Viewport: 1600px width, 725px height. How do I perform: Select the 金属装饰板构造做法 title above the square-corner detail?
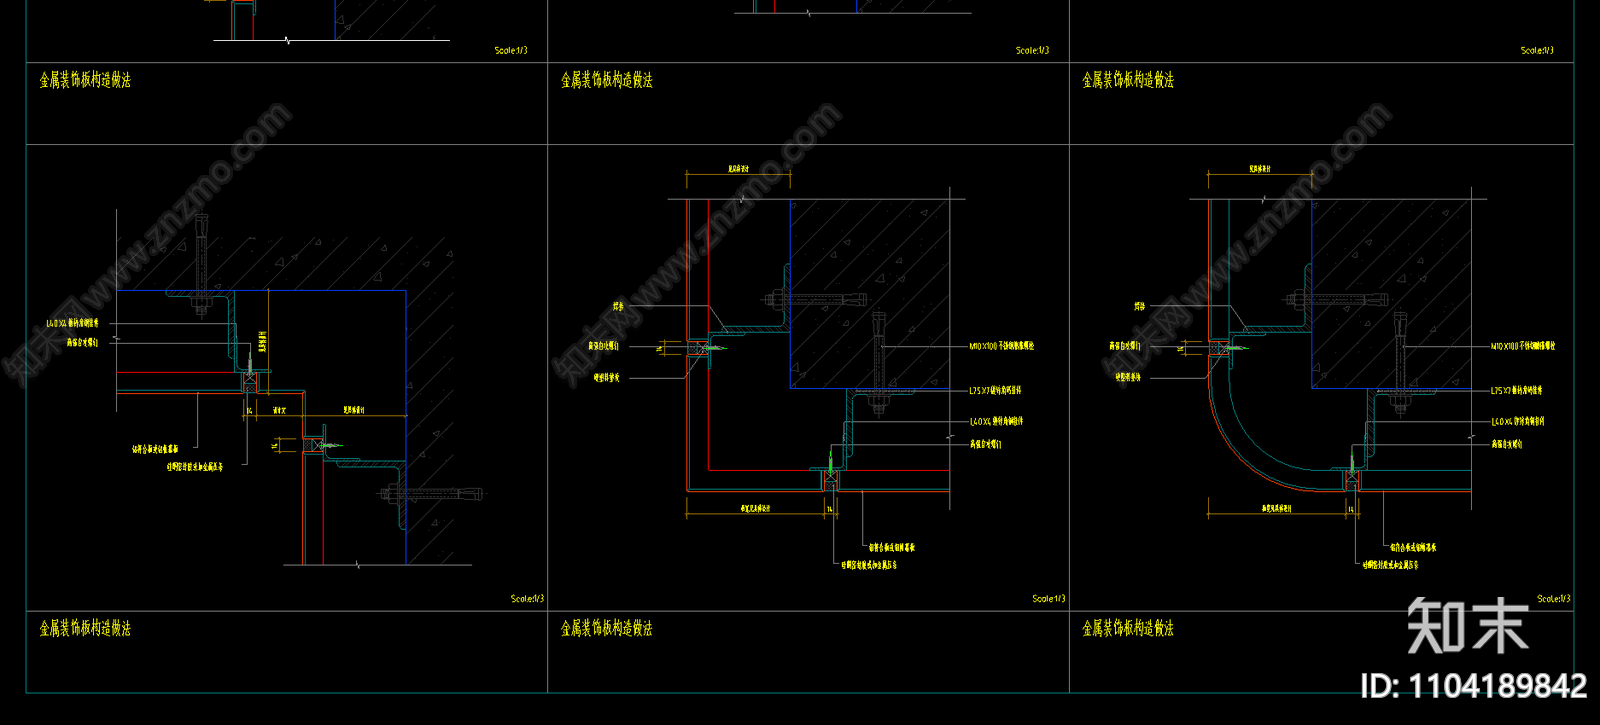point(607,80)
